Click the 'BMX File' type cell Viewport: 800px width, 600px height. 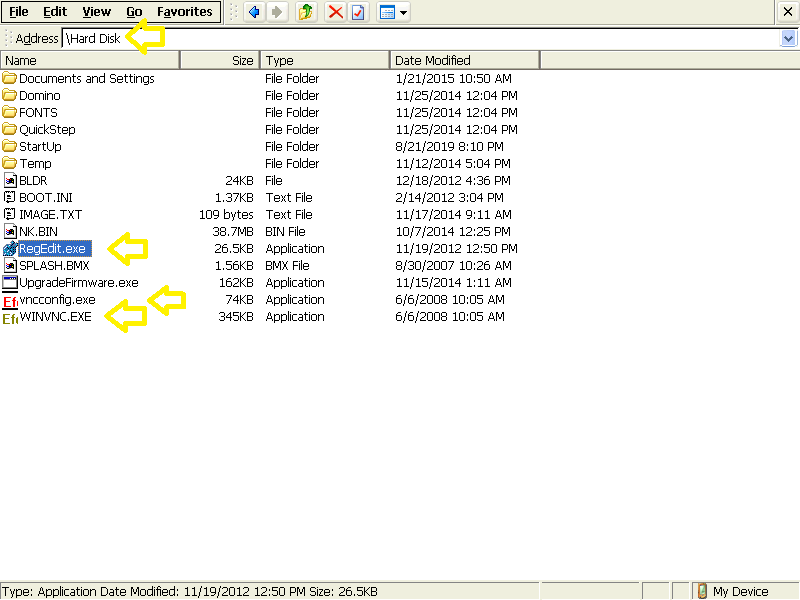coord(287,265)
